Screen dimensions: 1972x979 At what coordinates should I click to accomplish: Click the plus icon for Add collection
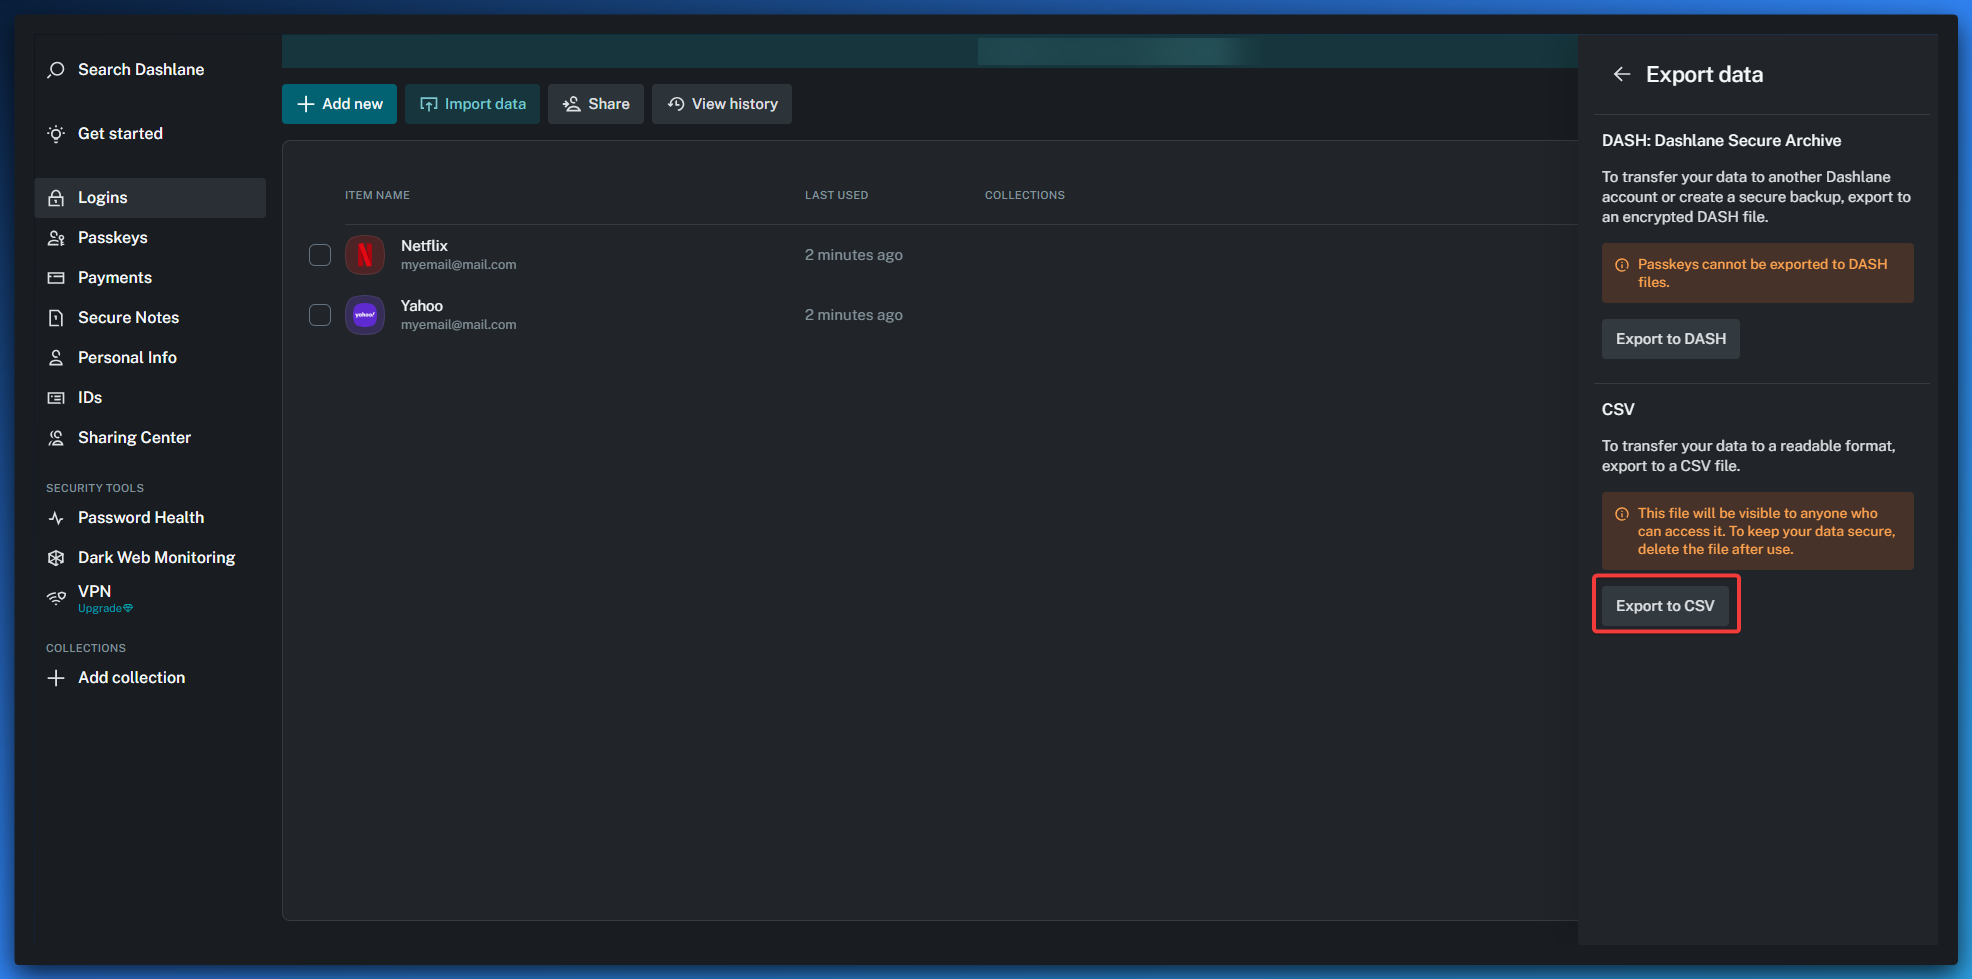56,678
